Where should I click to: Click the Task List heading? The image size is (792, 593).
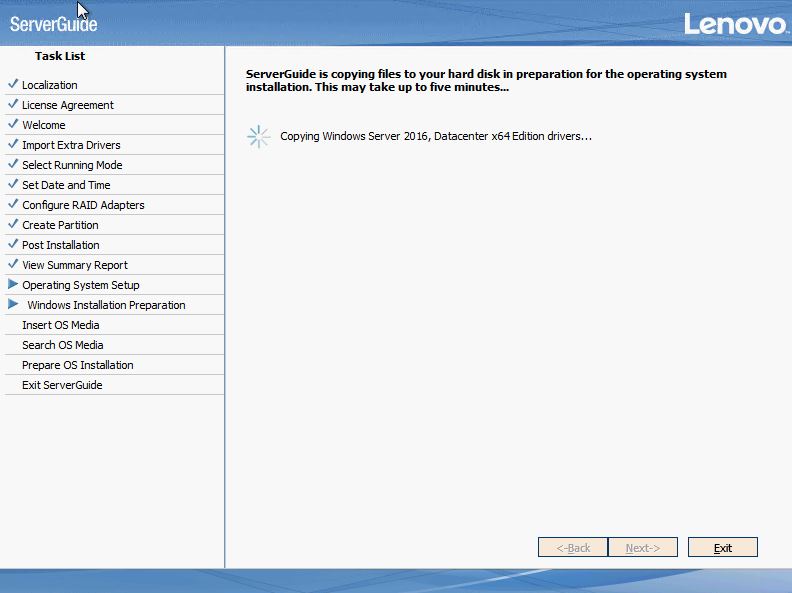[x=60, y=56]
